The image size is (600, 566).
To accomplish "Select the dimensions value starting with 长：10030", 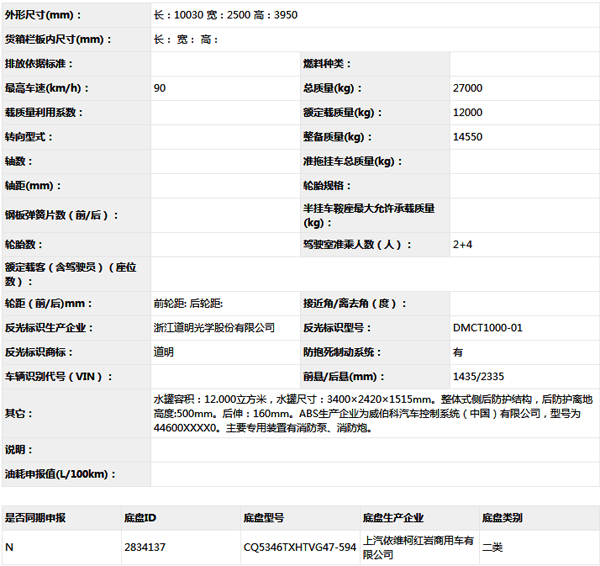I will [225, 15].
